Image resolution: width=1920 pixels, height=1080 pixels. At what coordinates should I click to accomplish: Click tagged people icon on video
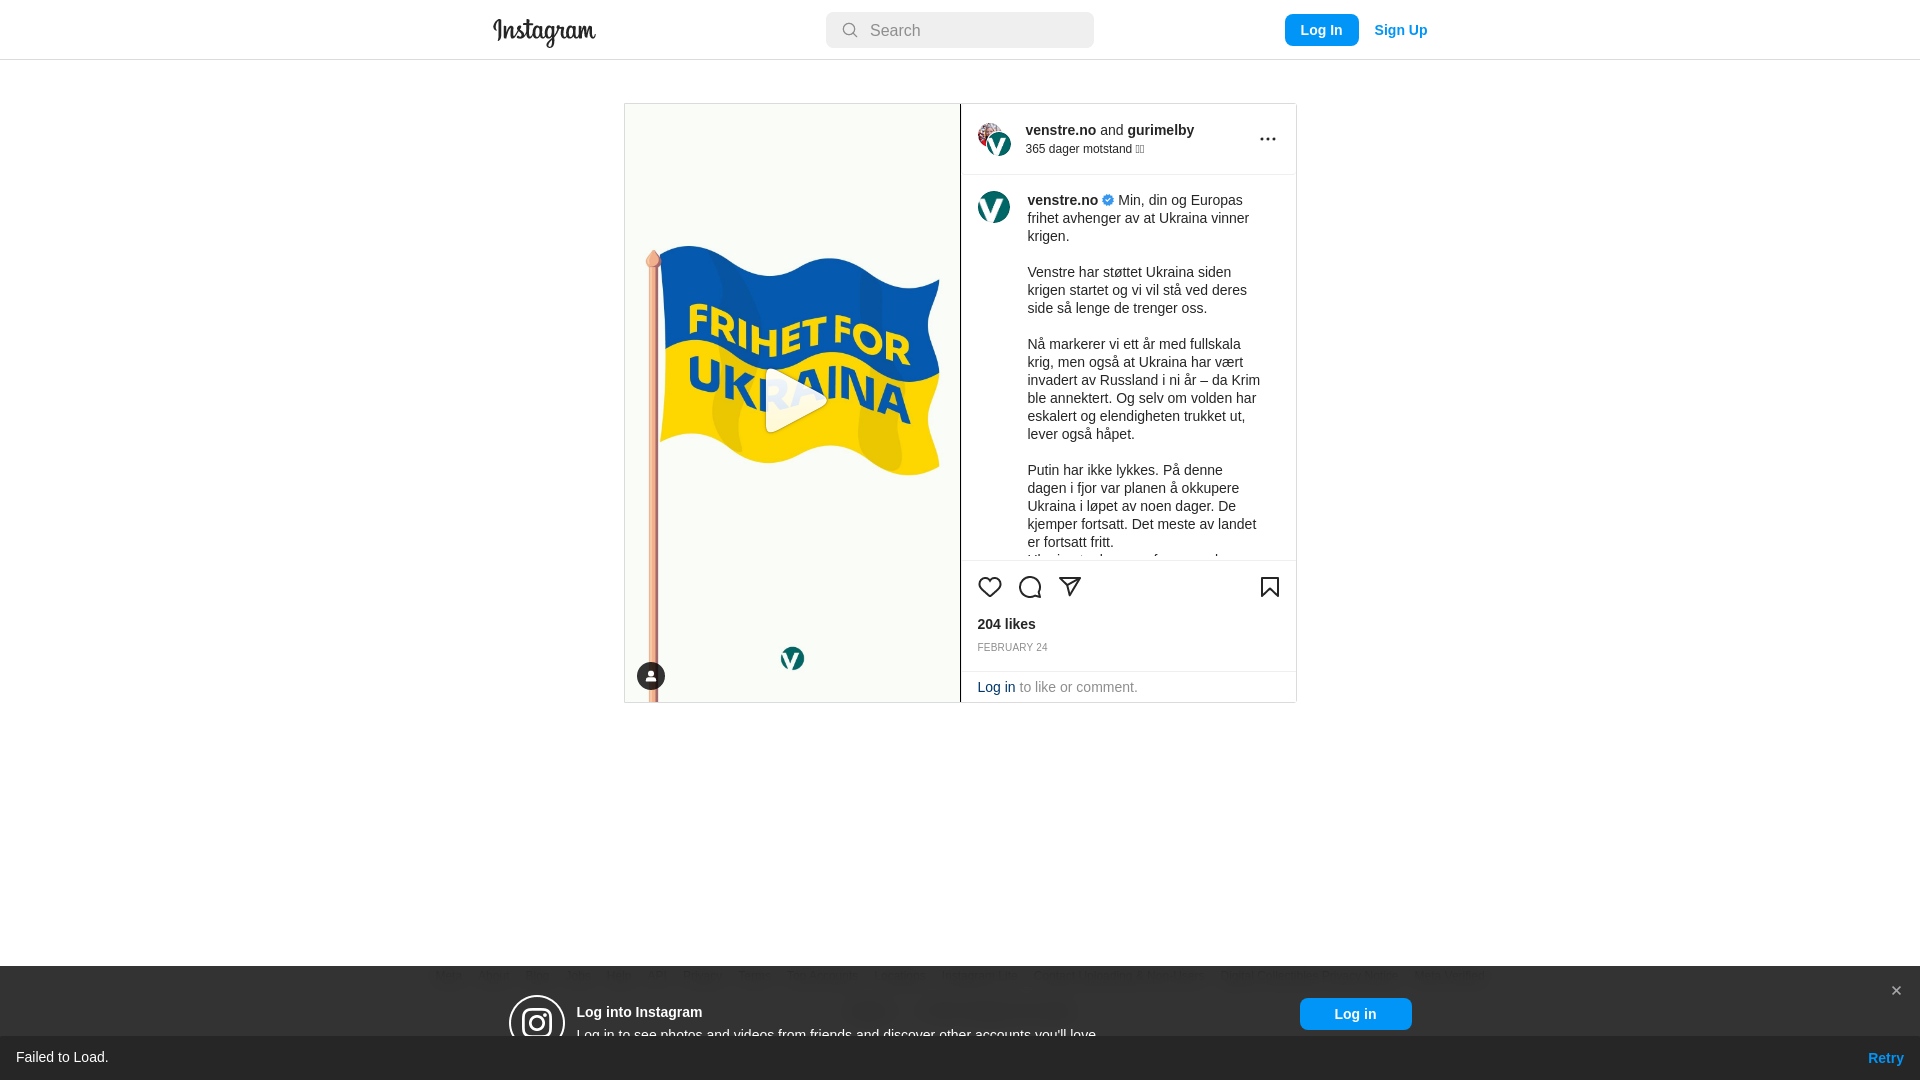point(651,676)
